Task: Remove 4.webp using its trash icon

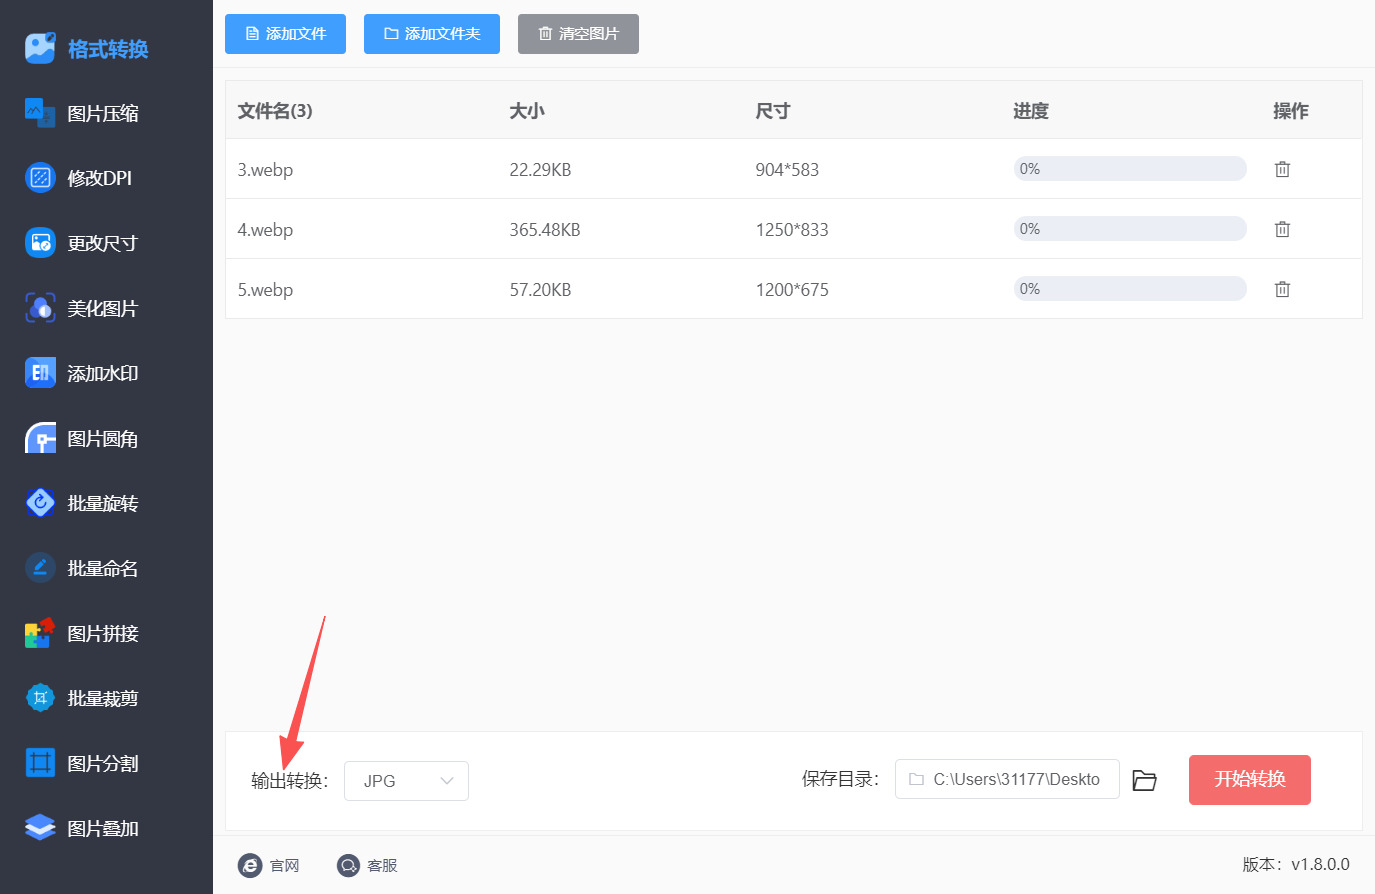Action: (x=1282, y=229)
